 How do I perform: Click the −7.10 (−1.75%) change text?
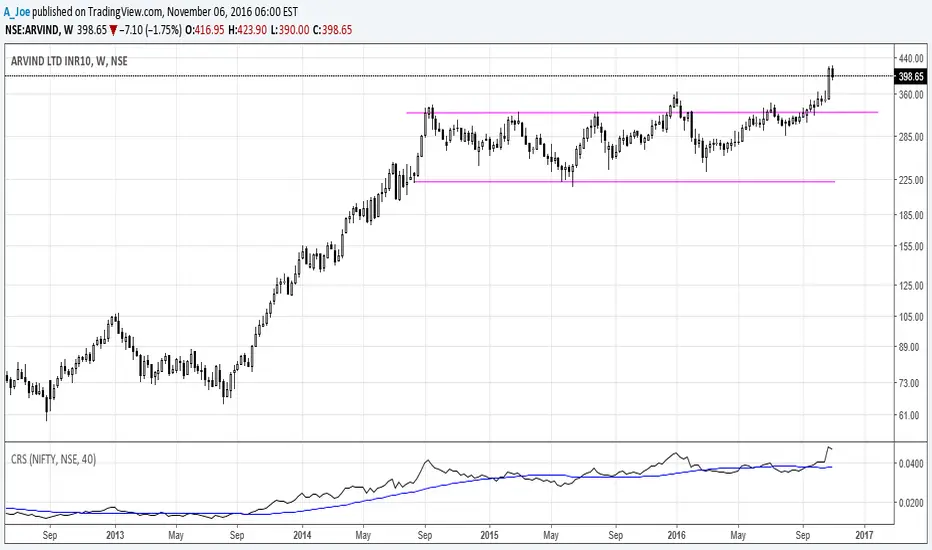150,30
